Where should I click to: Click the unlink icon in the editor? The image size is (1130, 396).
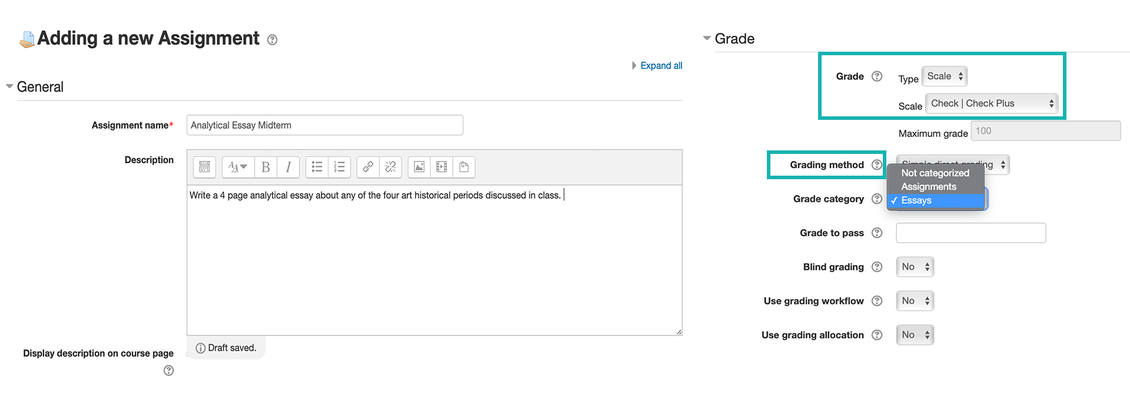(x=390, y=167)
